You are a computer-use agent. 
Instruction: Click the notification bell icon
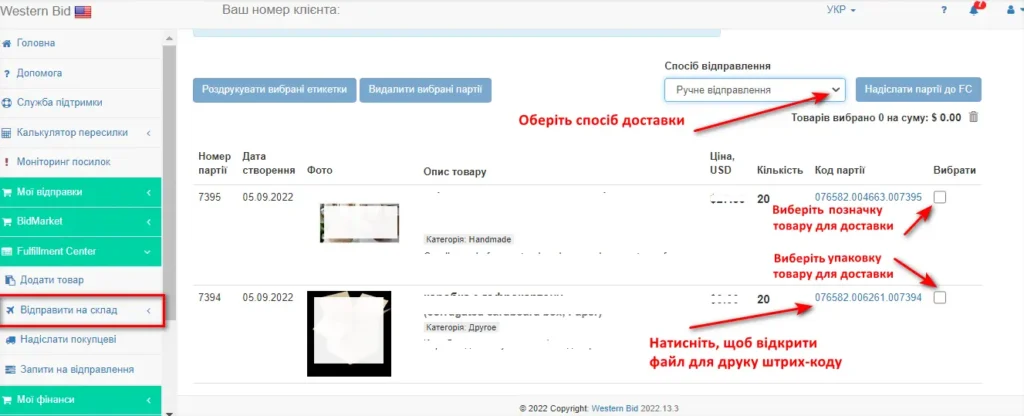tap(974, 10)
